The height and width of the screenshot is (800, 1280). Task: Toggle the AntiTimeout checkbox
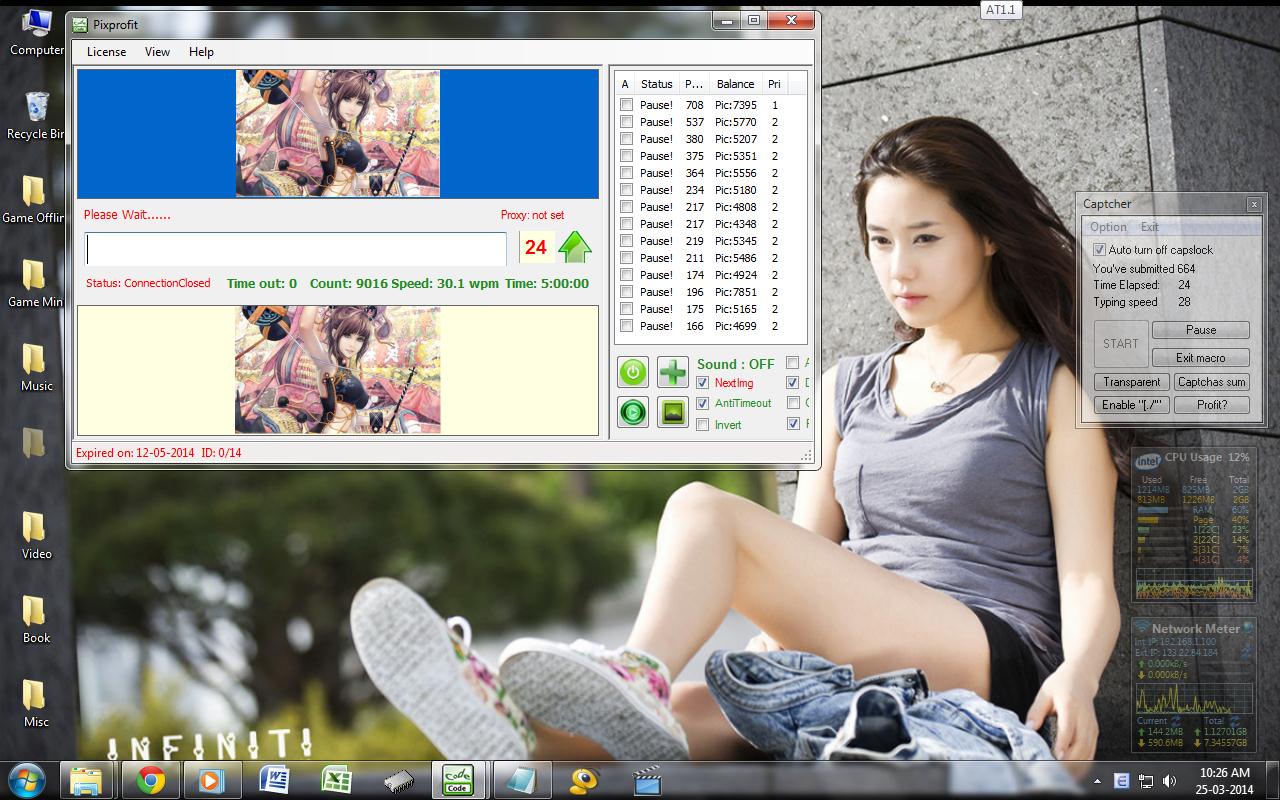[x=702, y=403]
